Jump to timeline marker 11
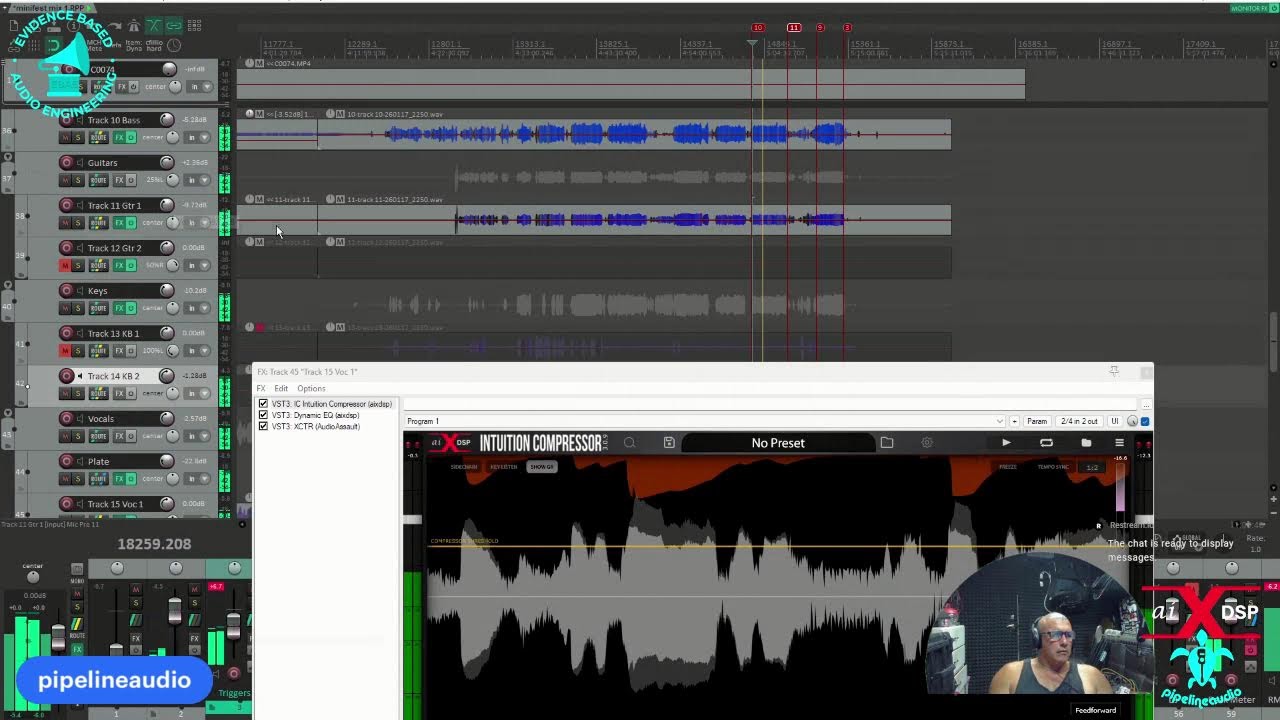The width and height of the screenshot is (1280, 720). click(x=793, y=27)
